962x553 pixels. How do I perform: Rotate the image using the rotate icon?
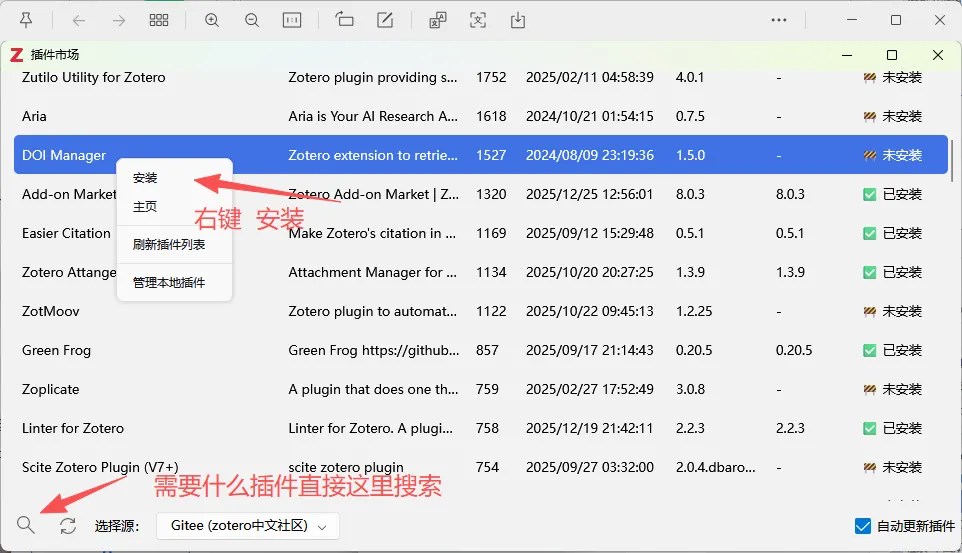(344, 20)
